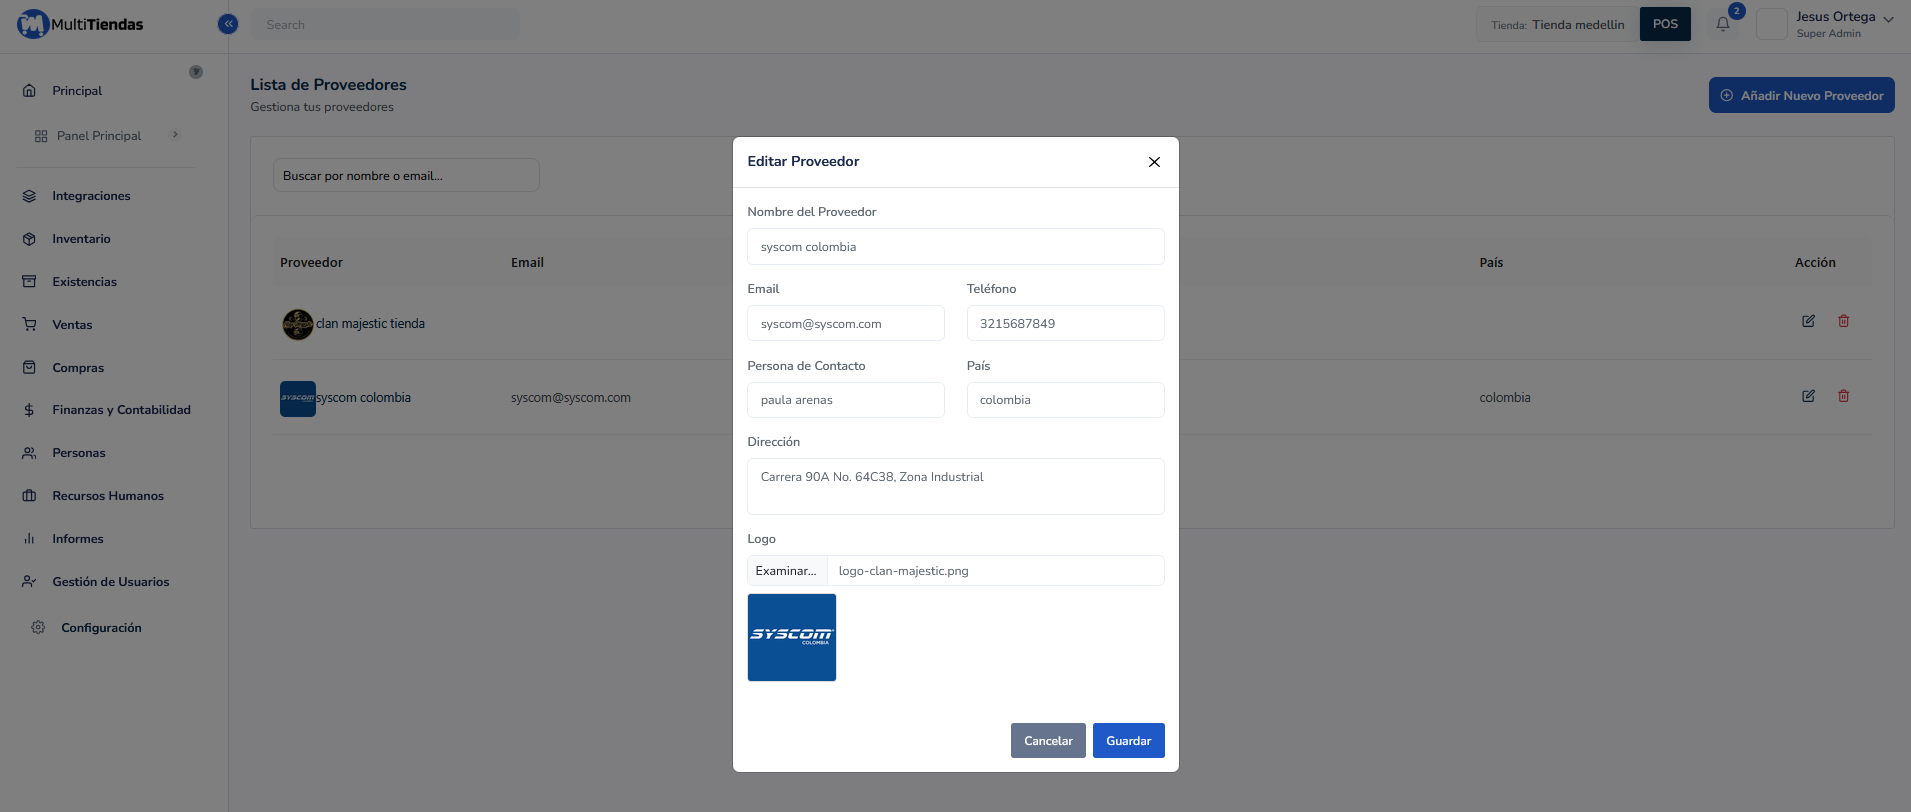Open the POS button
The image size is (1911, 812).
click(1665, 24)
